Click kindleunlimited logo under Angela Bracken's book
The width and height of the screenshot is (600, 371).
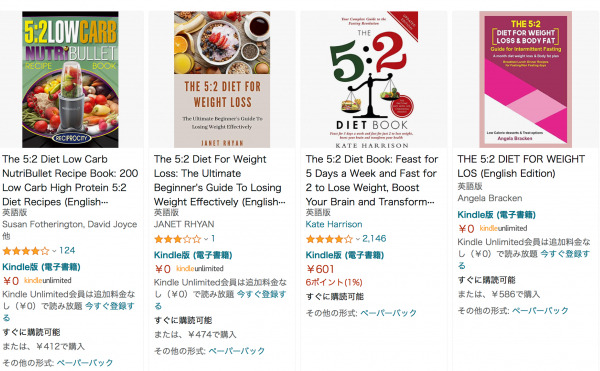[x=503, y=228]
